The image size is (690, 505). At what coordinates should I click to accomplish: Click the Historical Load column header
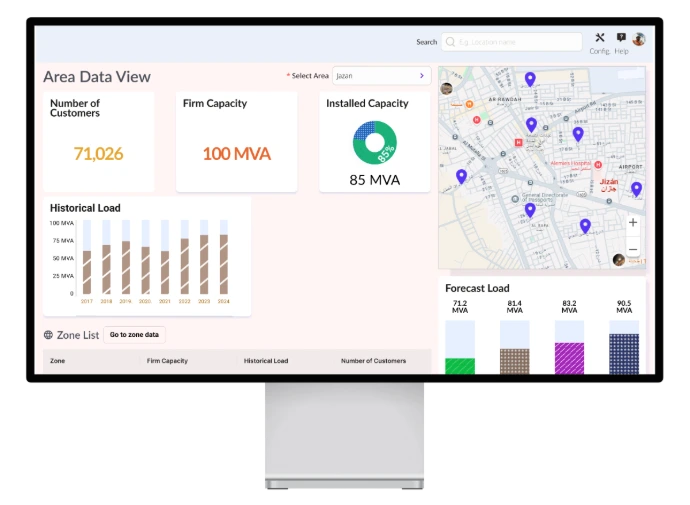point(266,361)
